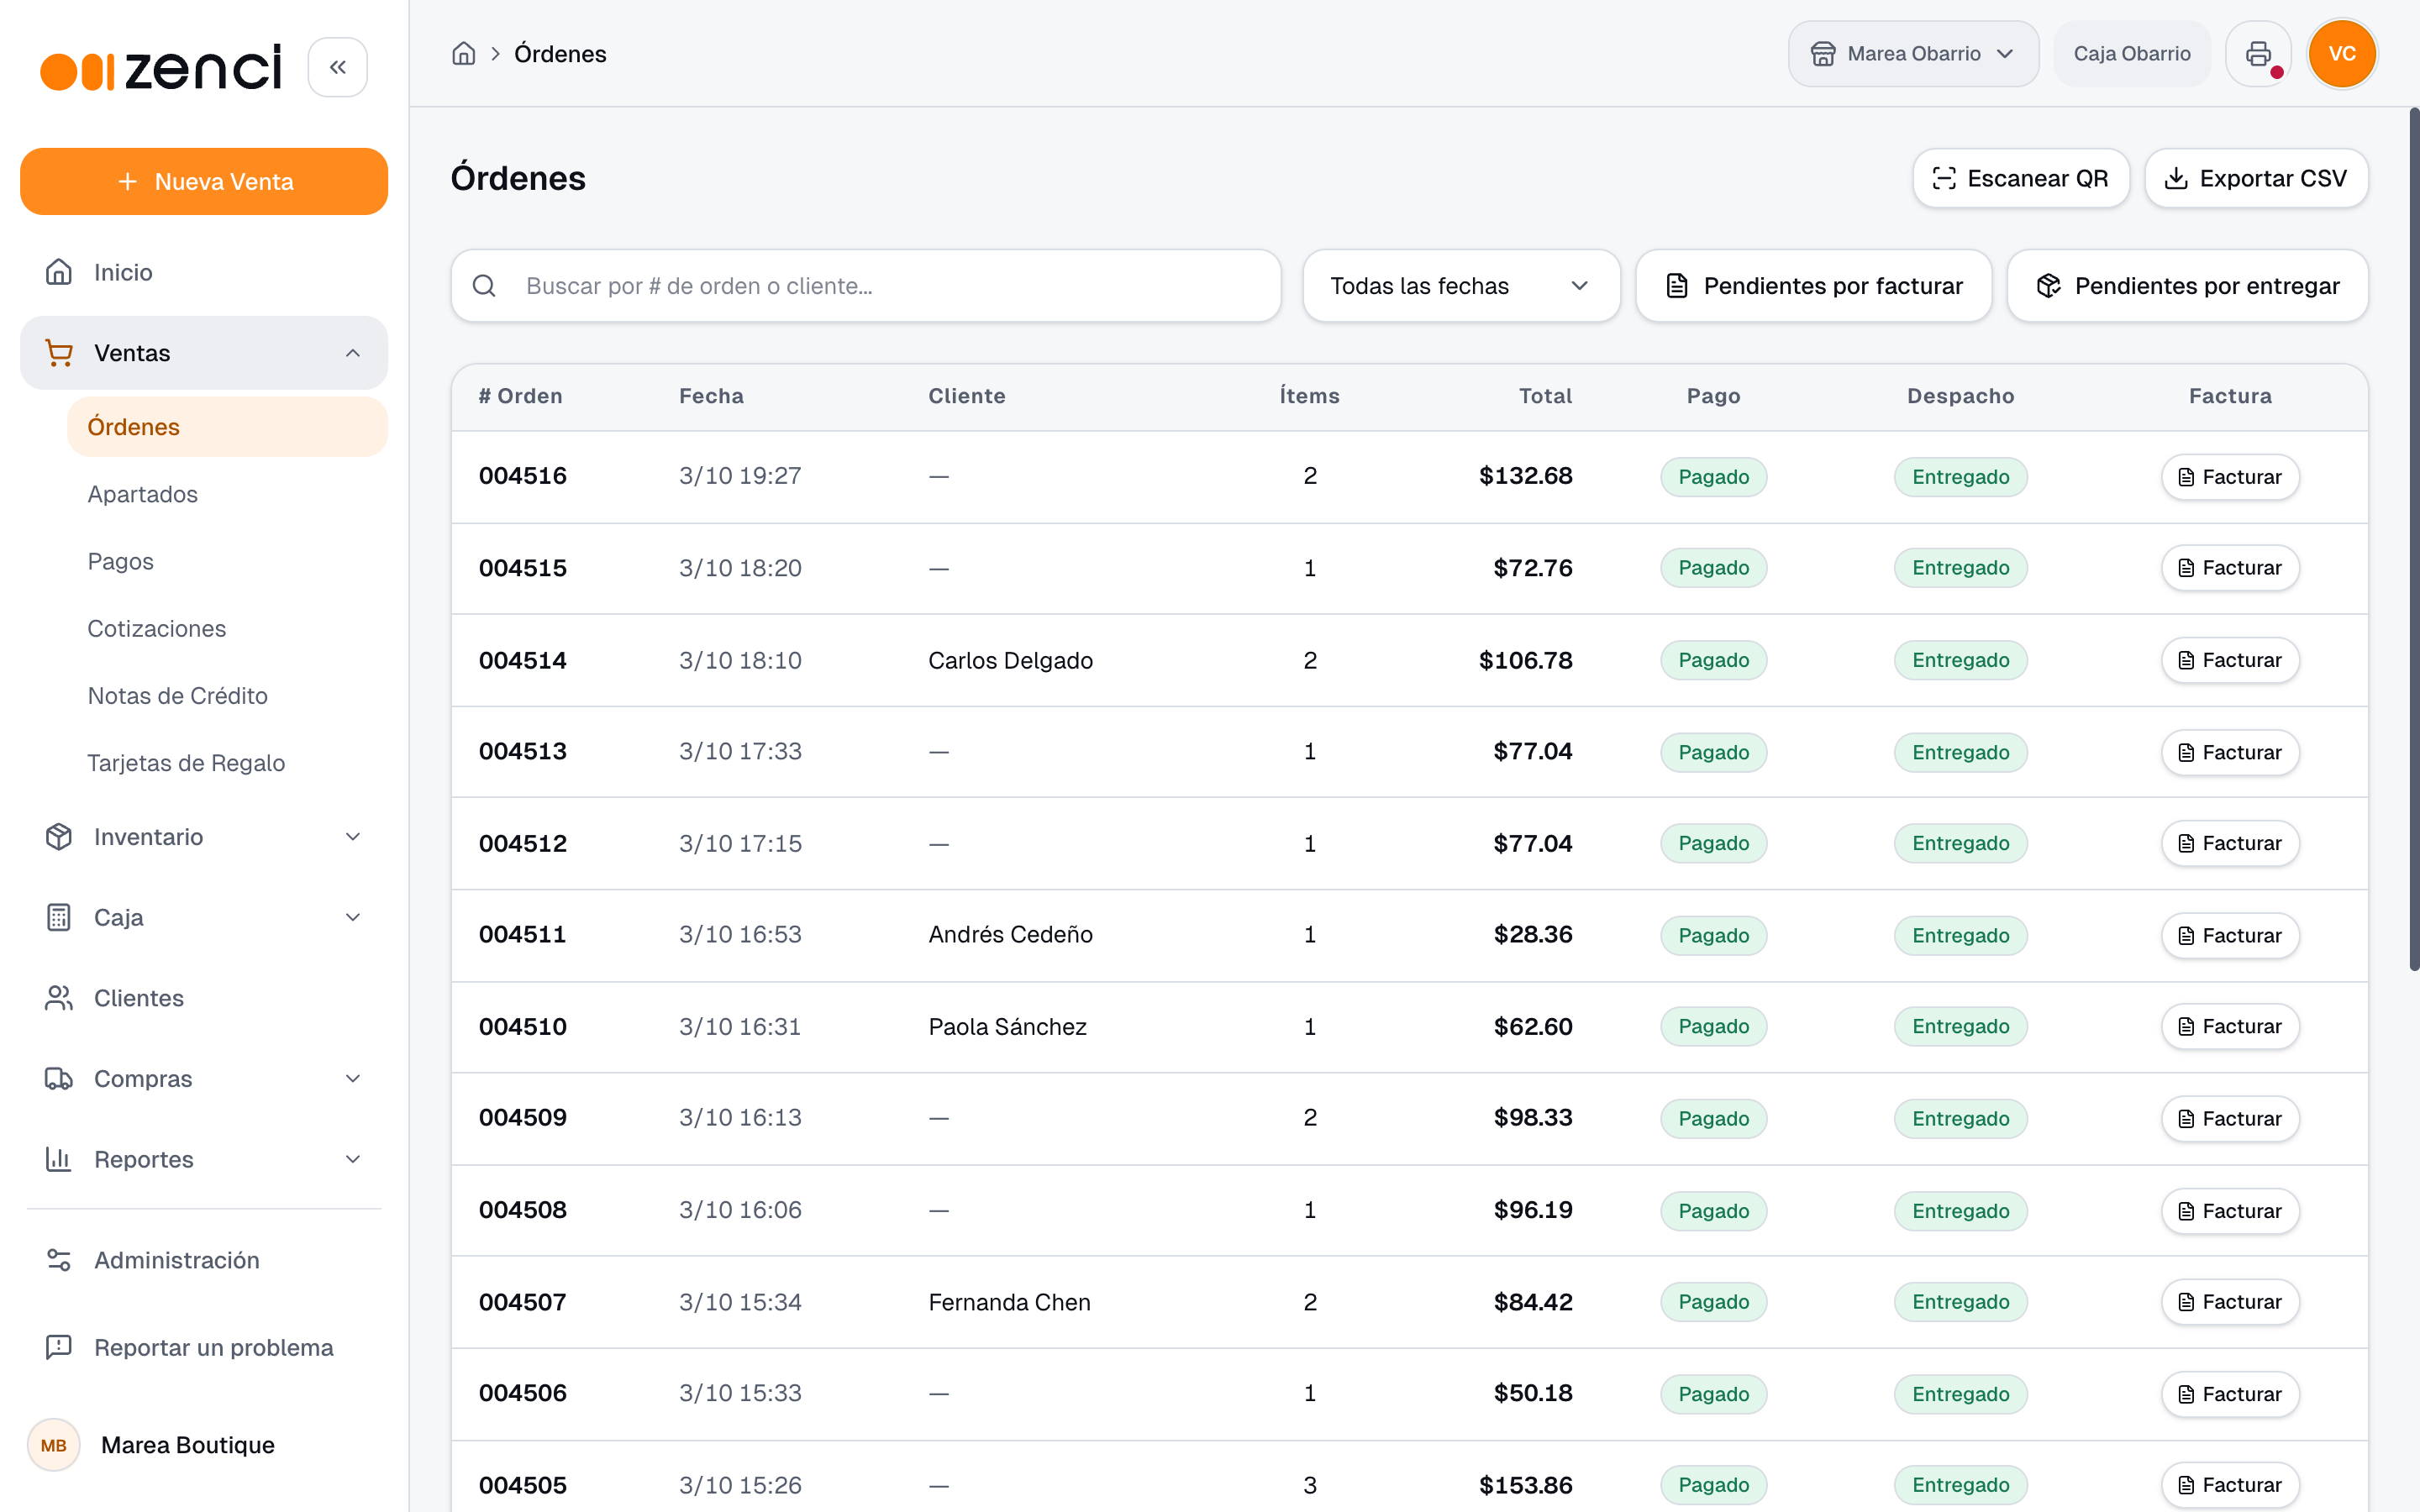This screenshot has height=1512, width=2420.
Task: Open order number 004511
Action: click(522, 934)
